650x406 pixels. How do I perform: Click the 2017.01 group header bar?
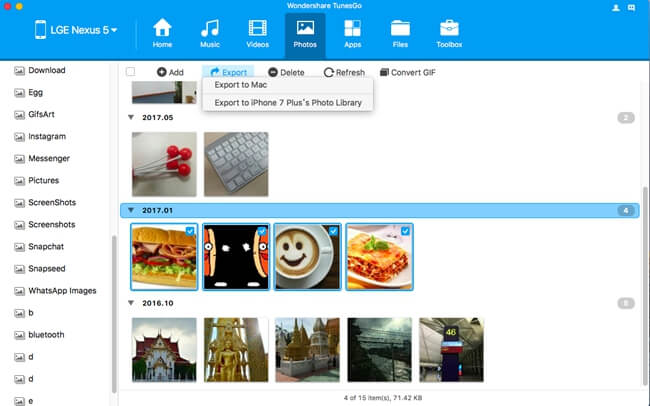(x=380, y=210)
